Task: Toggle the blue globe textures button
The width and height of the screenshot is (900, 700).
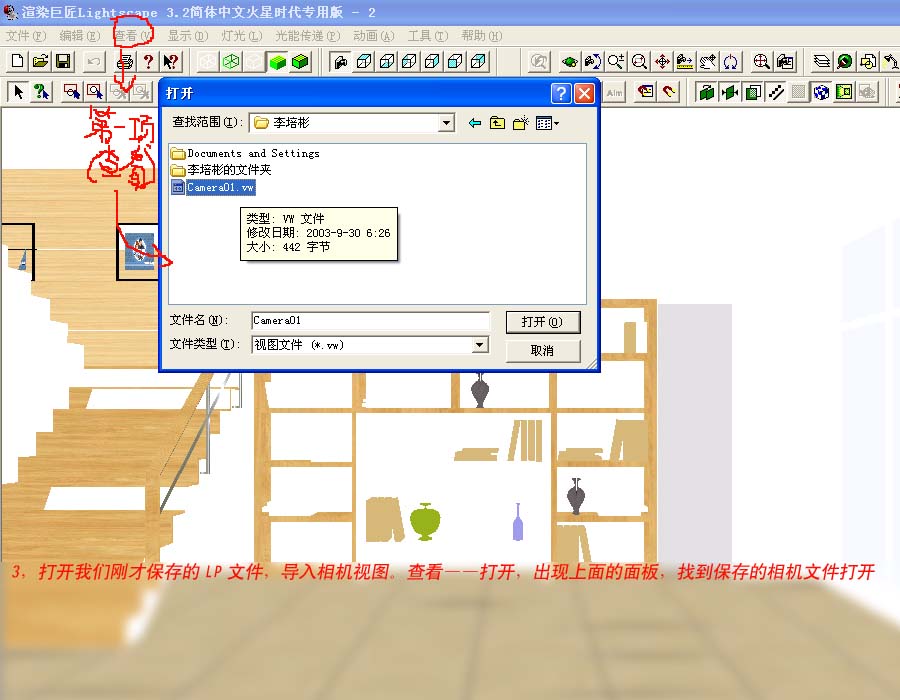Action: coord(821,92)
